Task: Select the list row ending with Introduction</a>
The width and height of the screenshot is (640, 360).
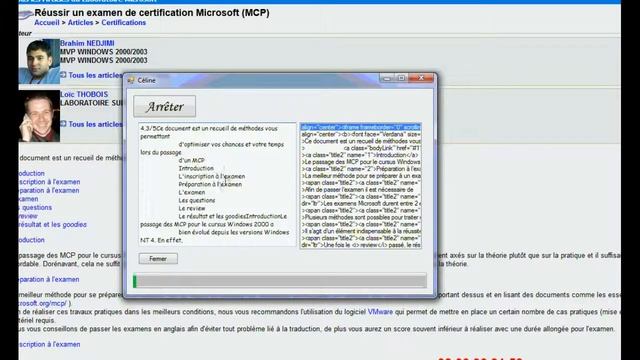Action: coord(361,155)
